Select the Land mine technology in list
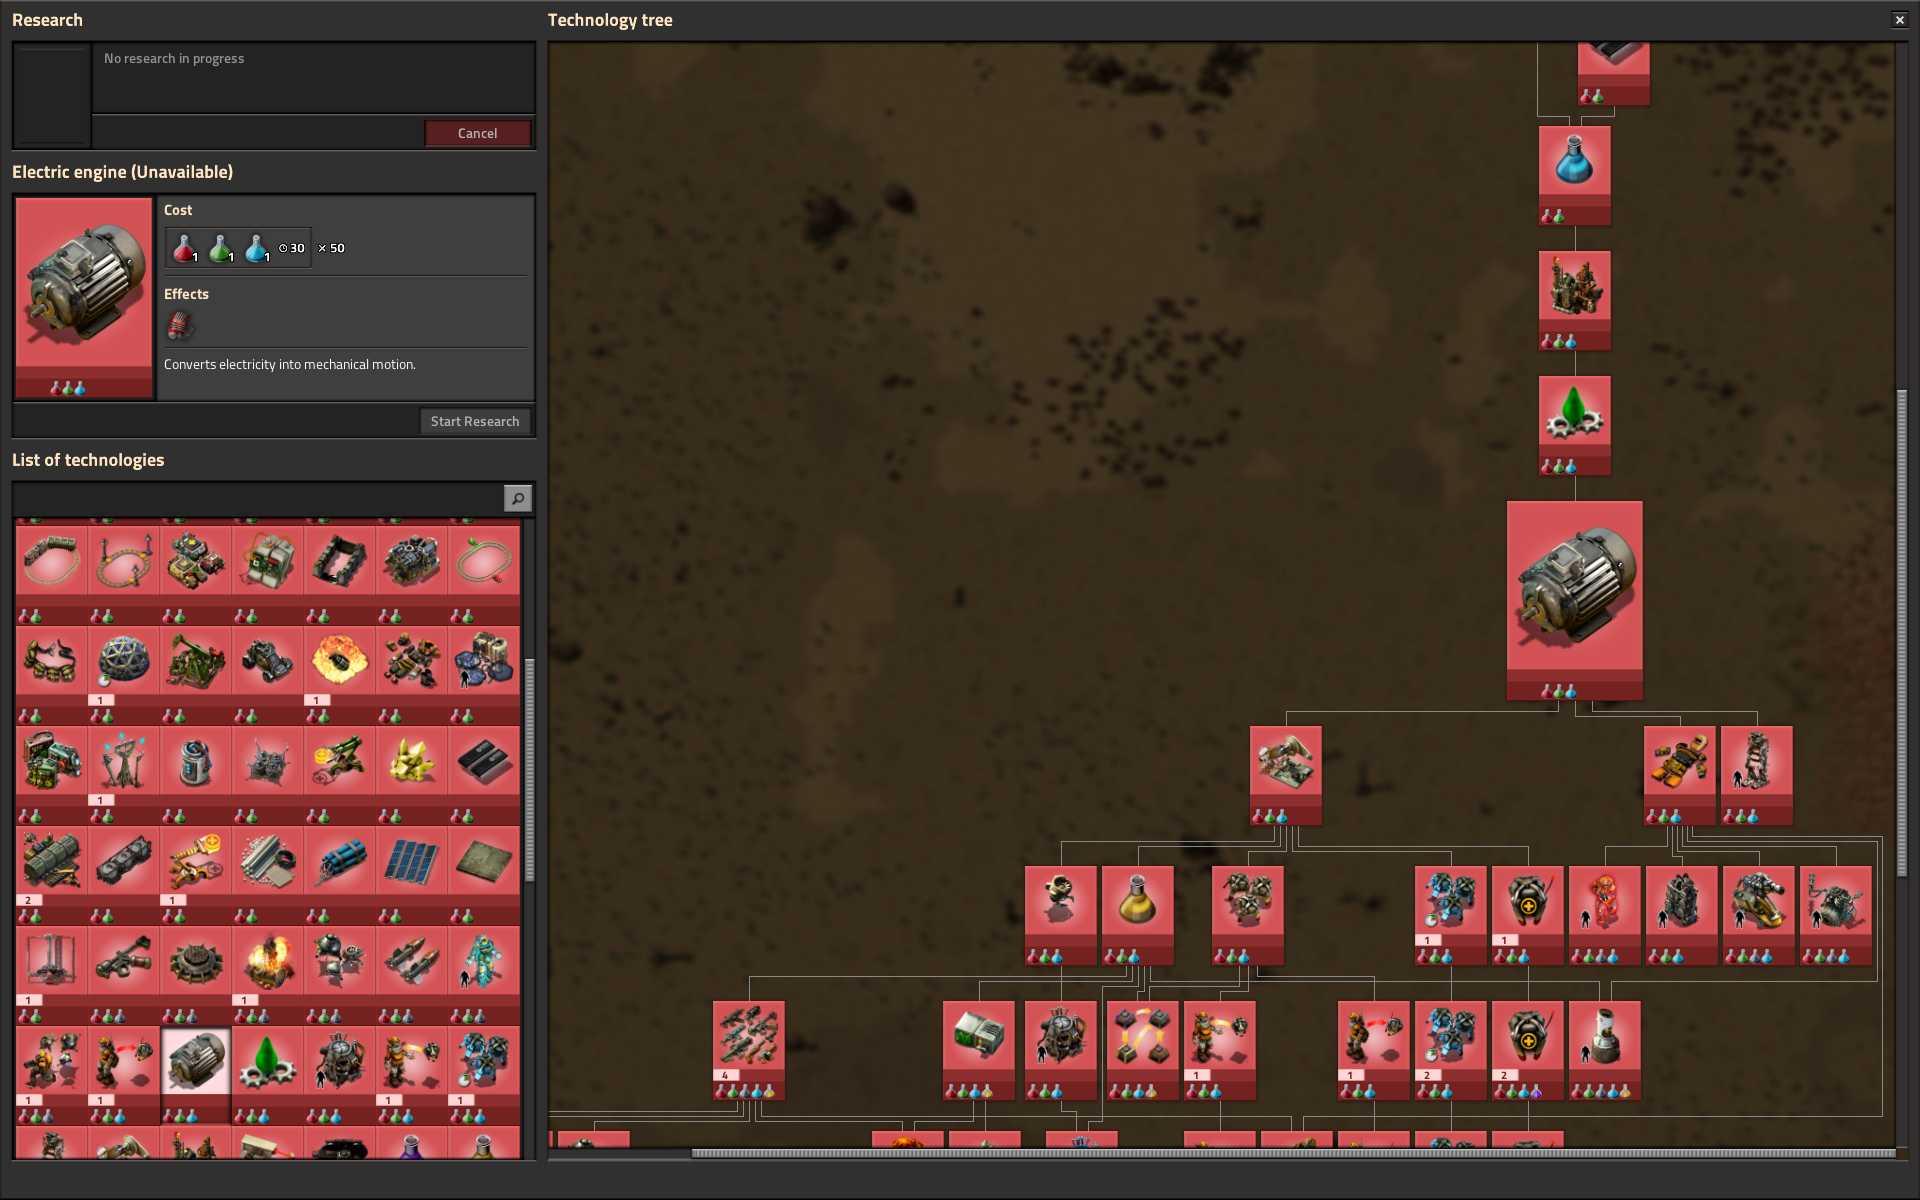This screenshot has width=1920, height=1200. [x=196, y=975]
